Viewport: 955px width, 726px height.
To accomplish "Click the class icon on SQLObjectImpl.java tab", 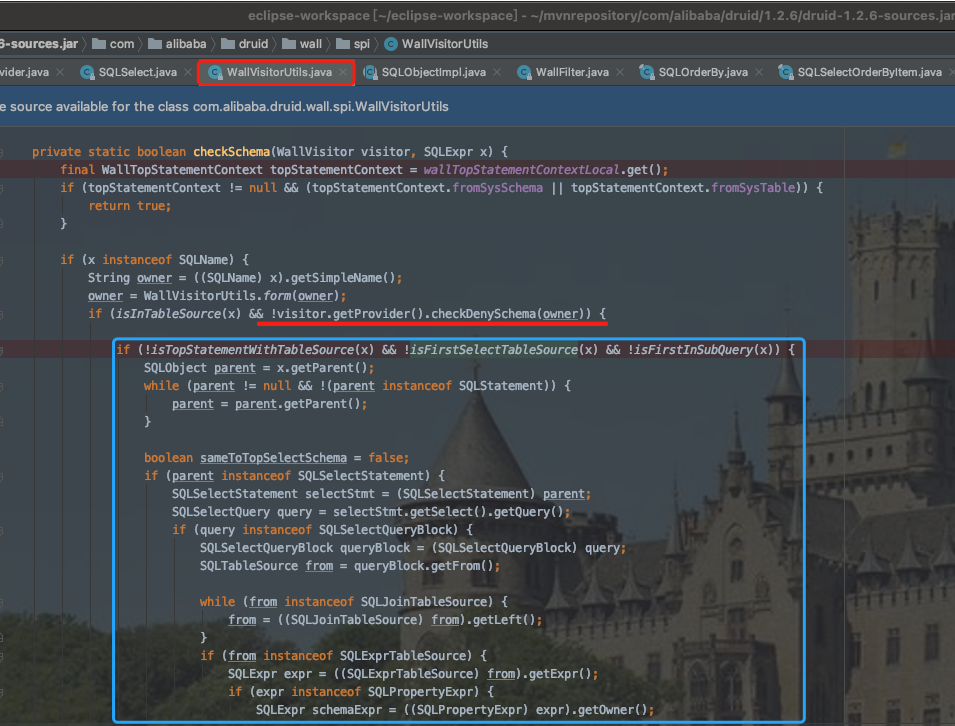I will (370, 72).
